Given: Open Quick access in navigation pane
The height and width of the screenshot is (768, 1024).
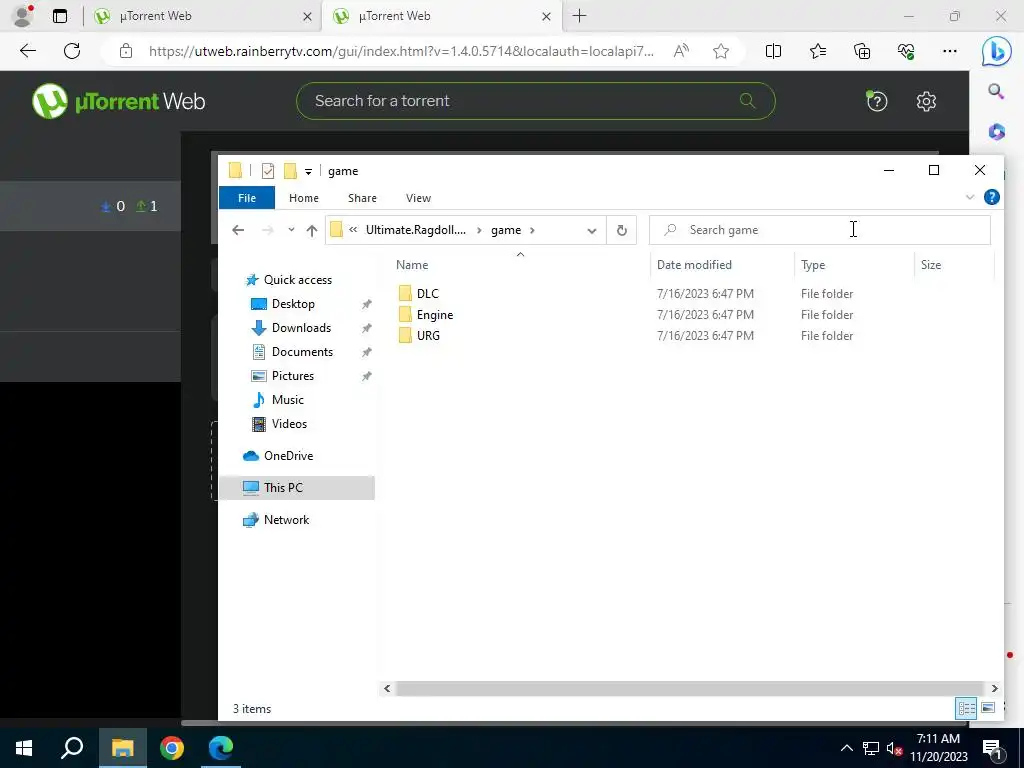Looking at the screenshot, I should click(297, 280).
